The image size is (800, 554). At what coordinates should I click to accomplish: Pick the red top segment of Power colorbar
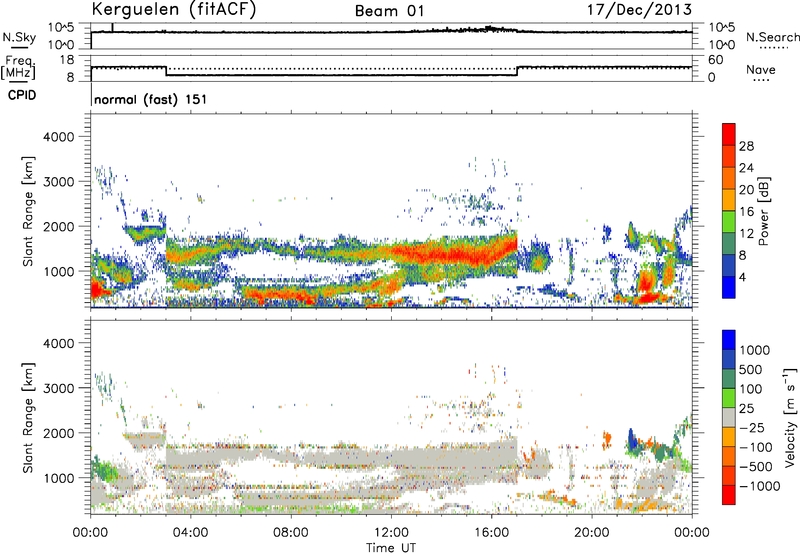729,135
